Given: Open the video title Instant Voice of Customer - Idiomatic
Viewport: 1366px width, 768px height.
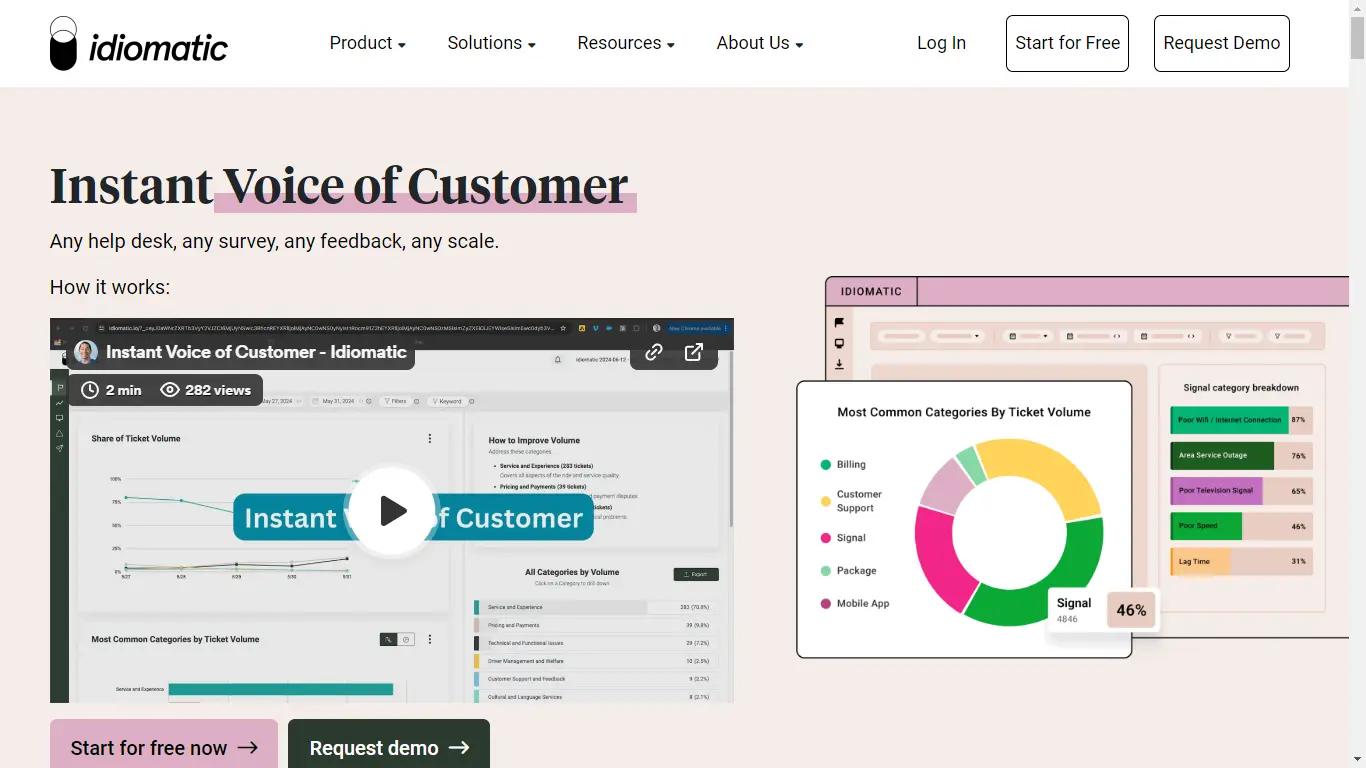Looking at the screenshot, I should tap(256, 352).
